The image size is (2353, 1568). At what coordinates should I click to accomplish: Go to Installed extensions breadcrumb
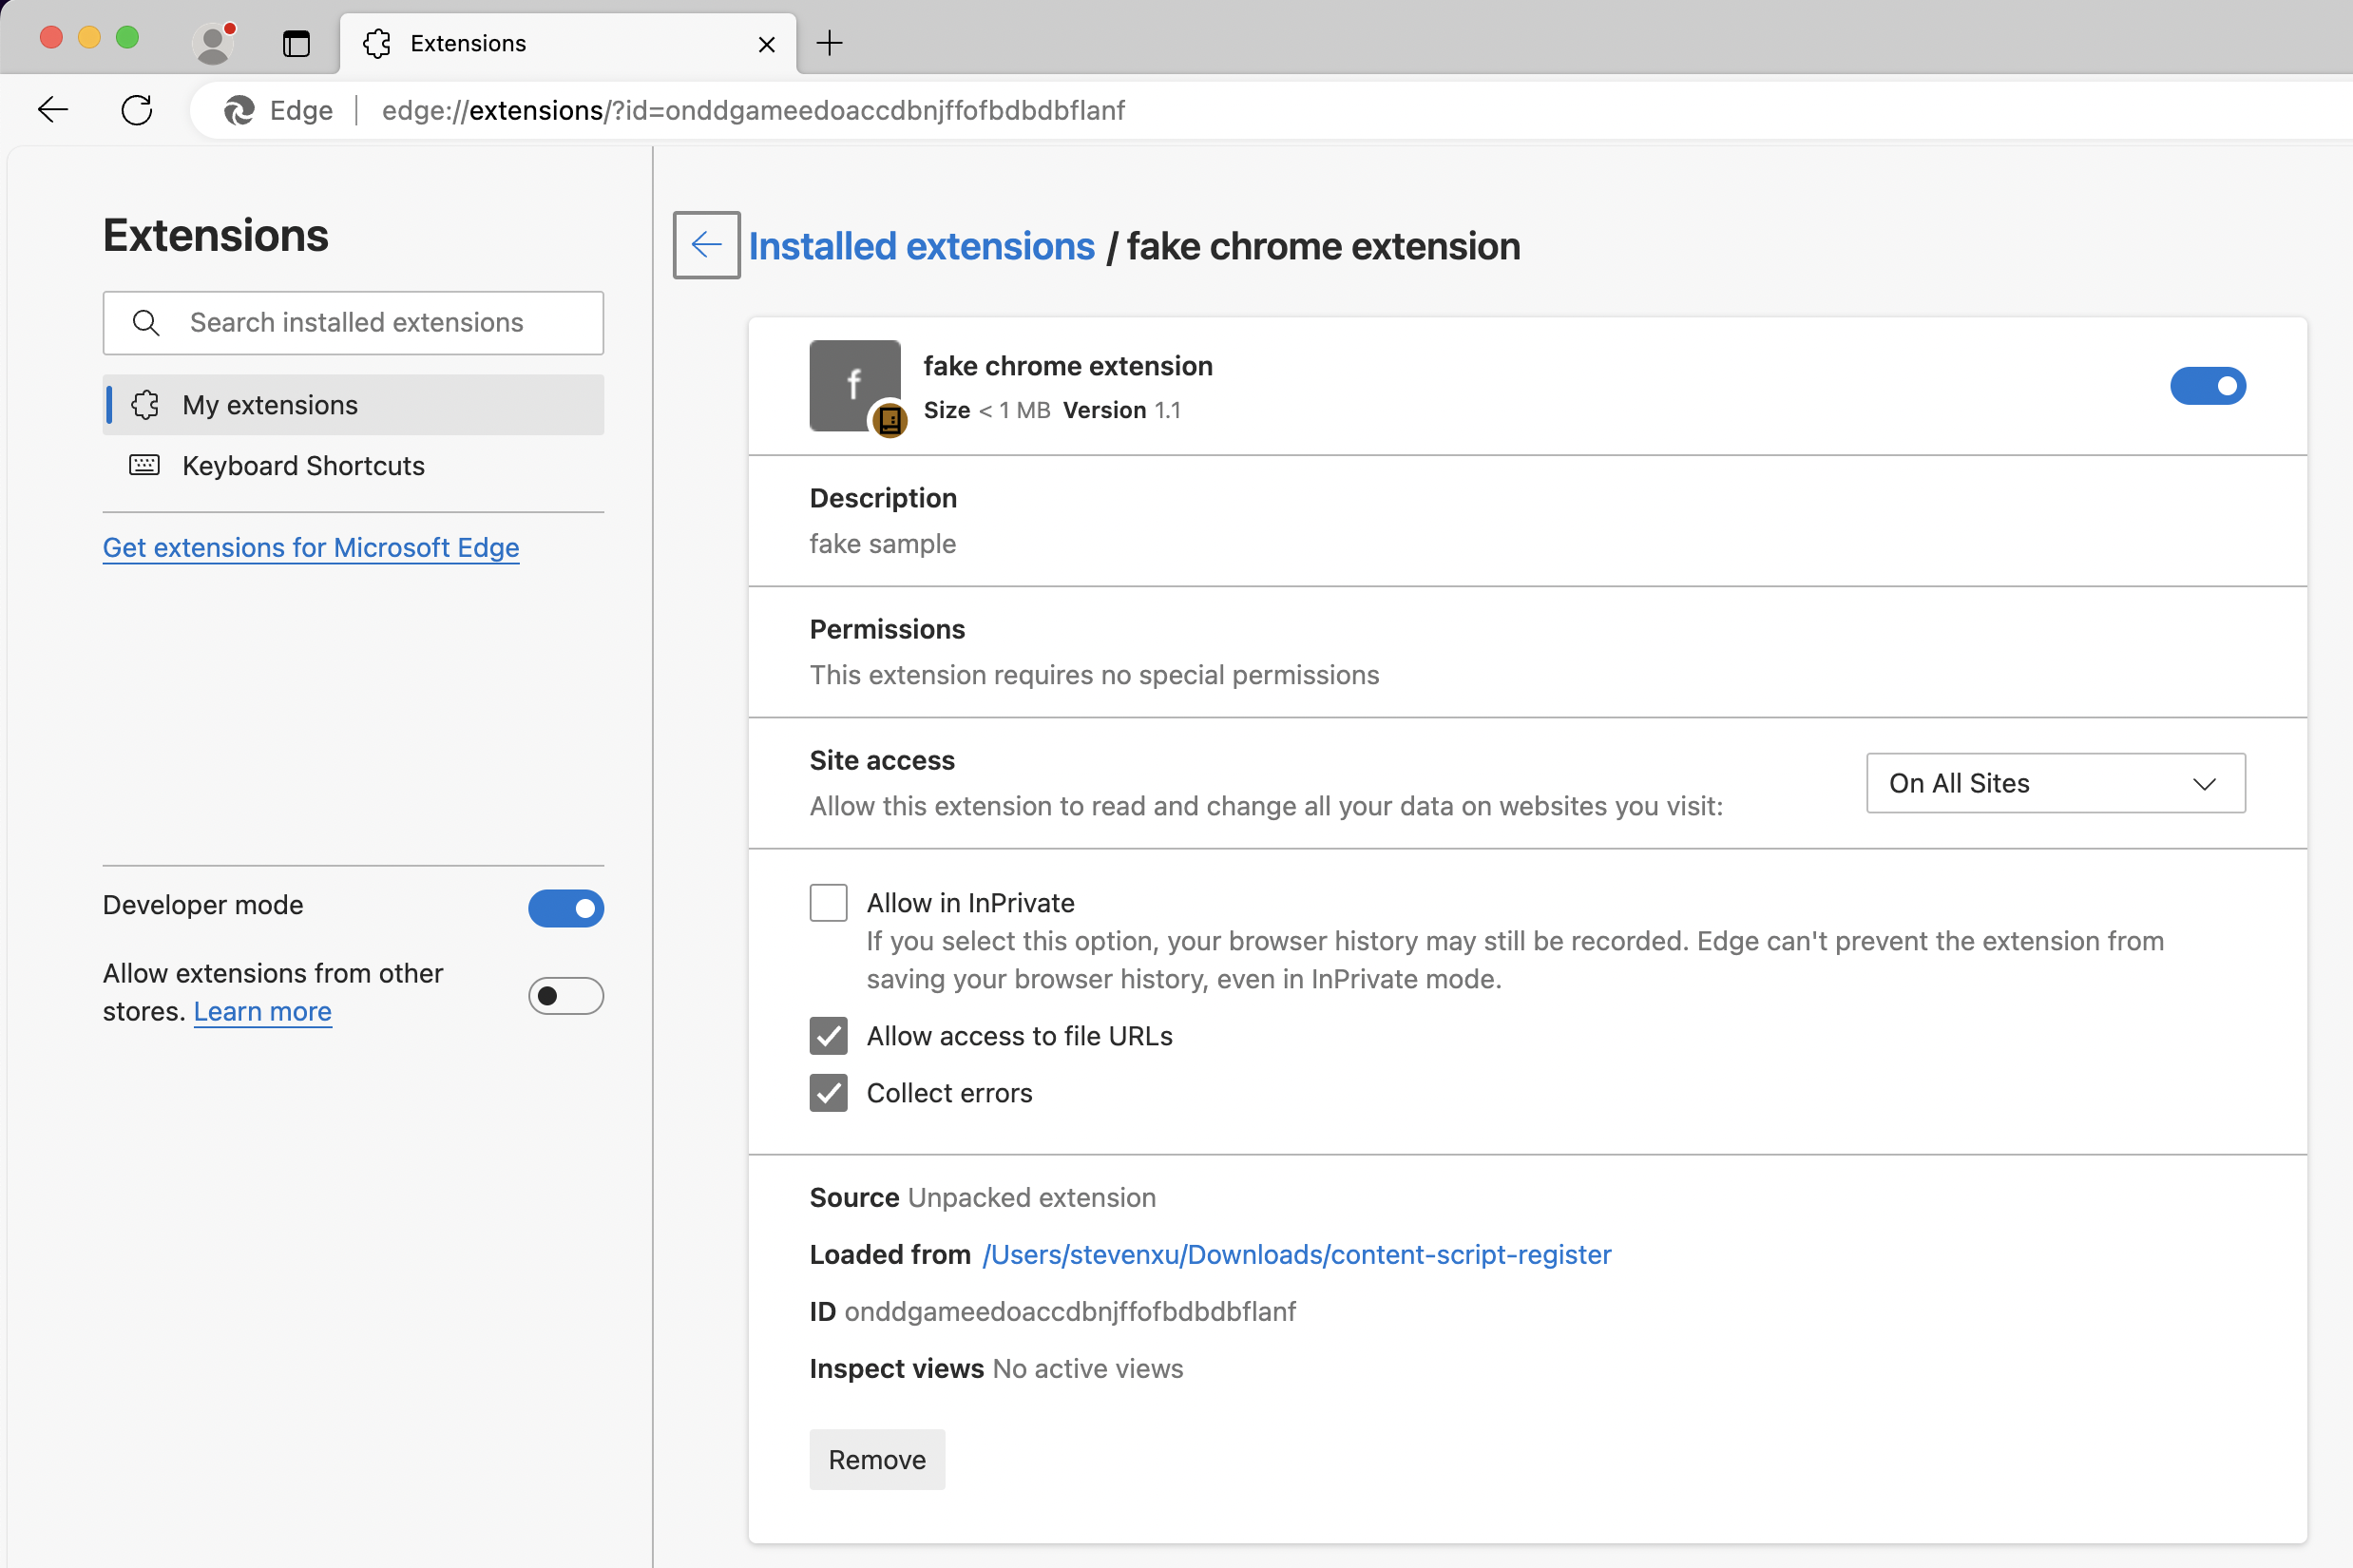coord(921,245)
